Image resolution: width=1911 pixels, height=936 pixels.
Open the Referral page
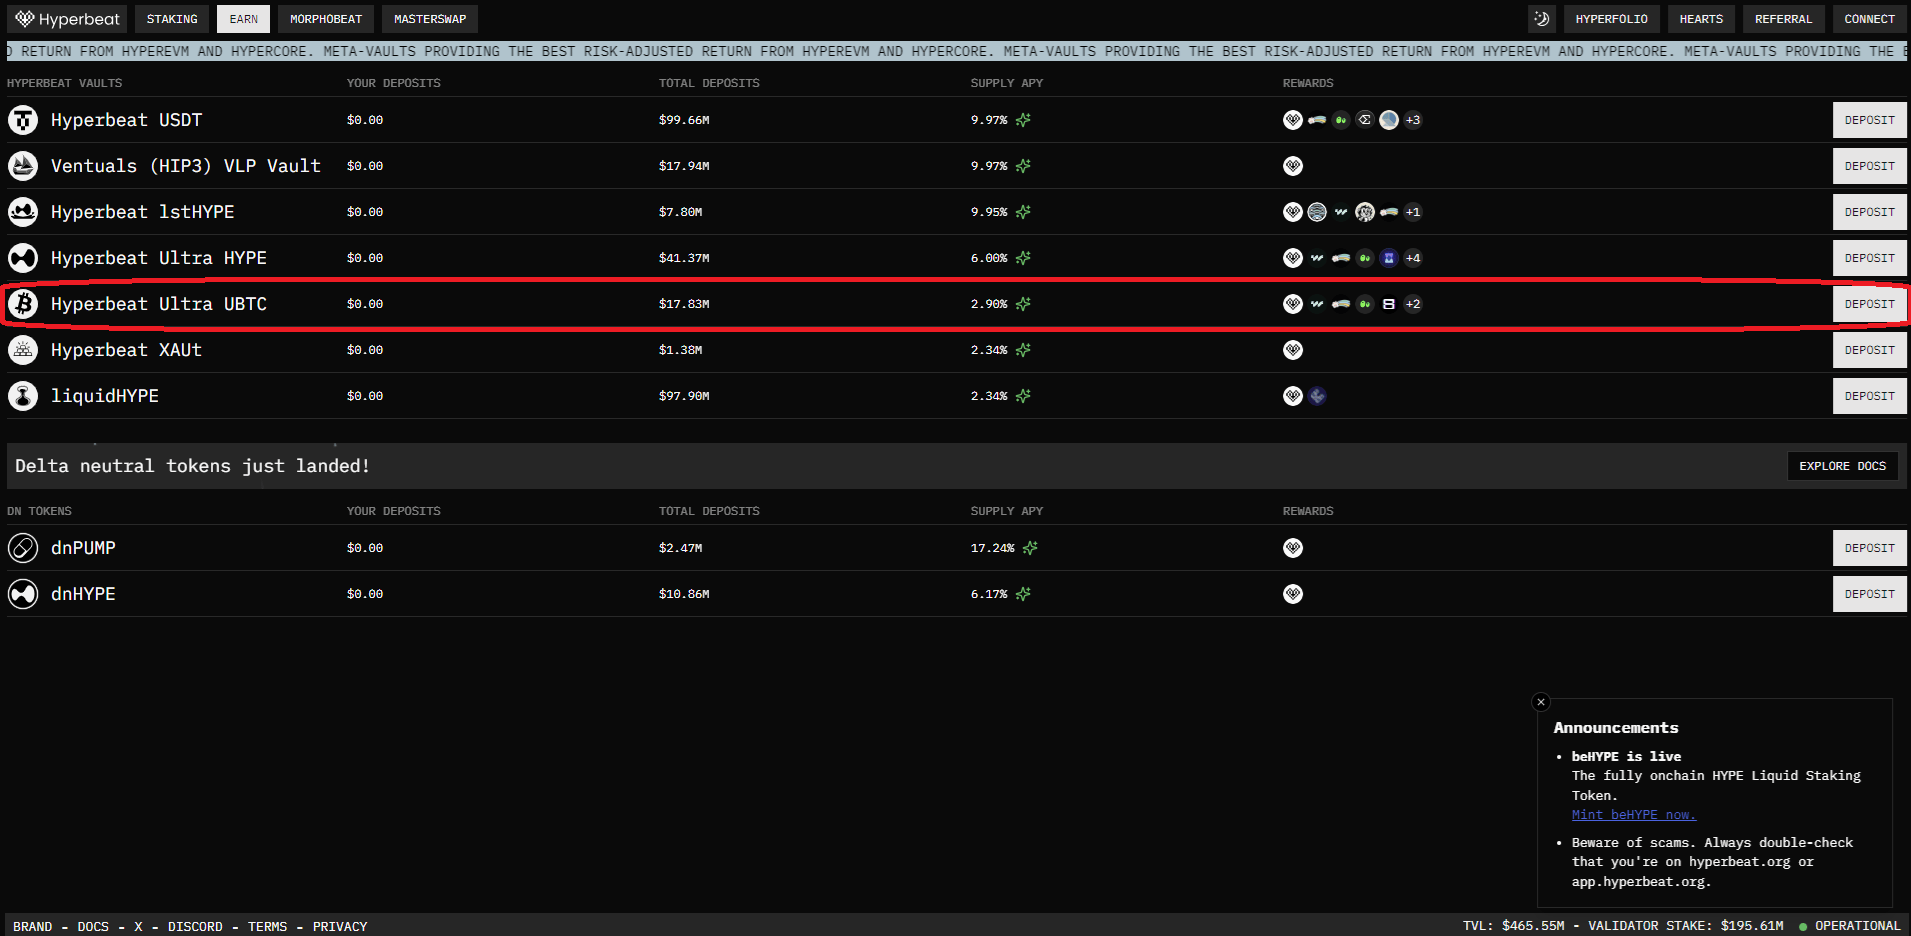pos(1783,19)
